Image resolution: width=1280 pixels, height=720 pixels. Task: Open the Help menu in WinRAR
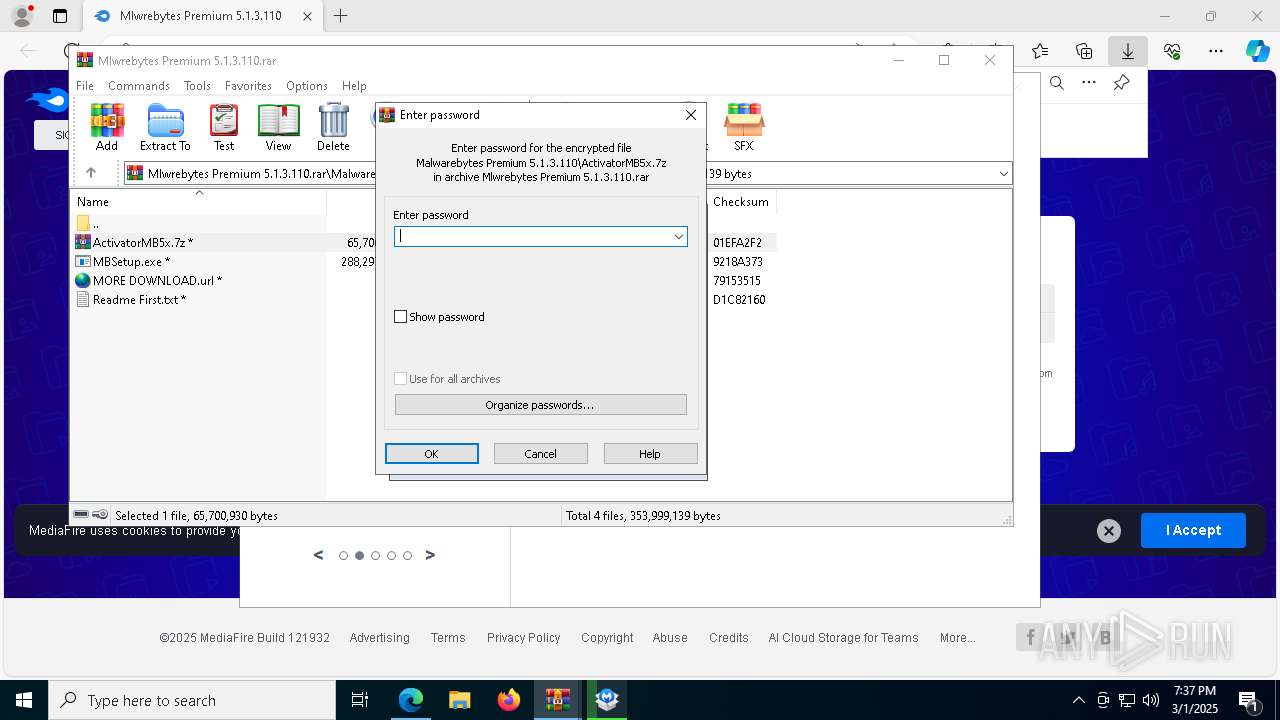click(x=354, y=86)
